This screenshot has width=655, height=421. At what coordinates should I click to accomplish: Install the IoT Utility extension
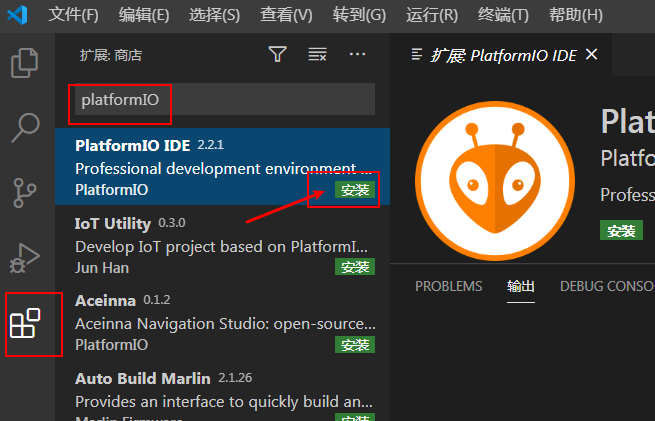tap(355, 267)
